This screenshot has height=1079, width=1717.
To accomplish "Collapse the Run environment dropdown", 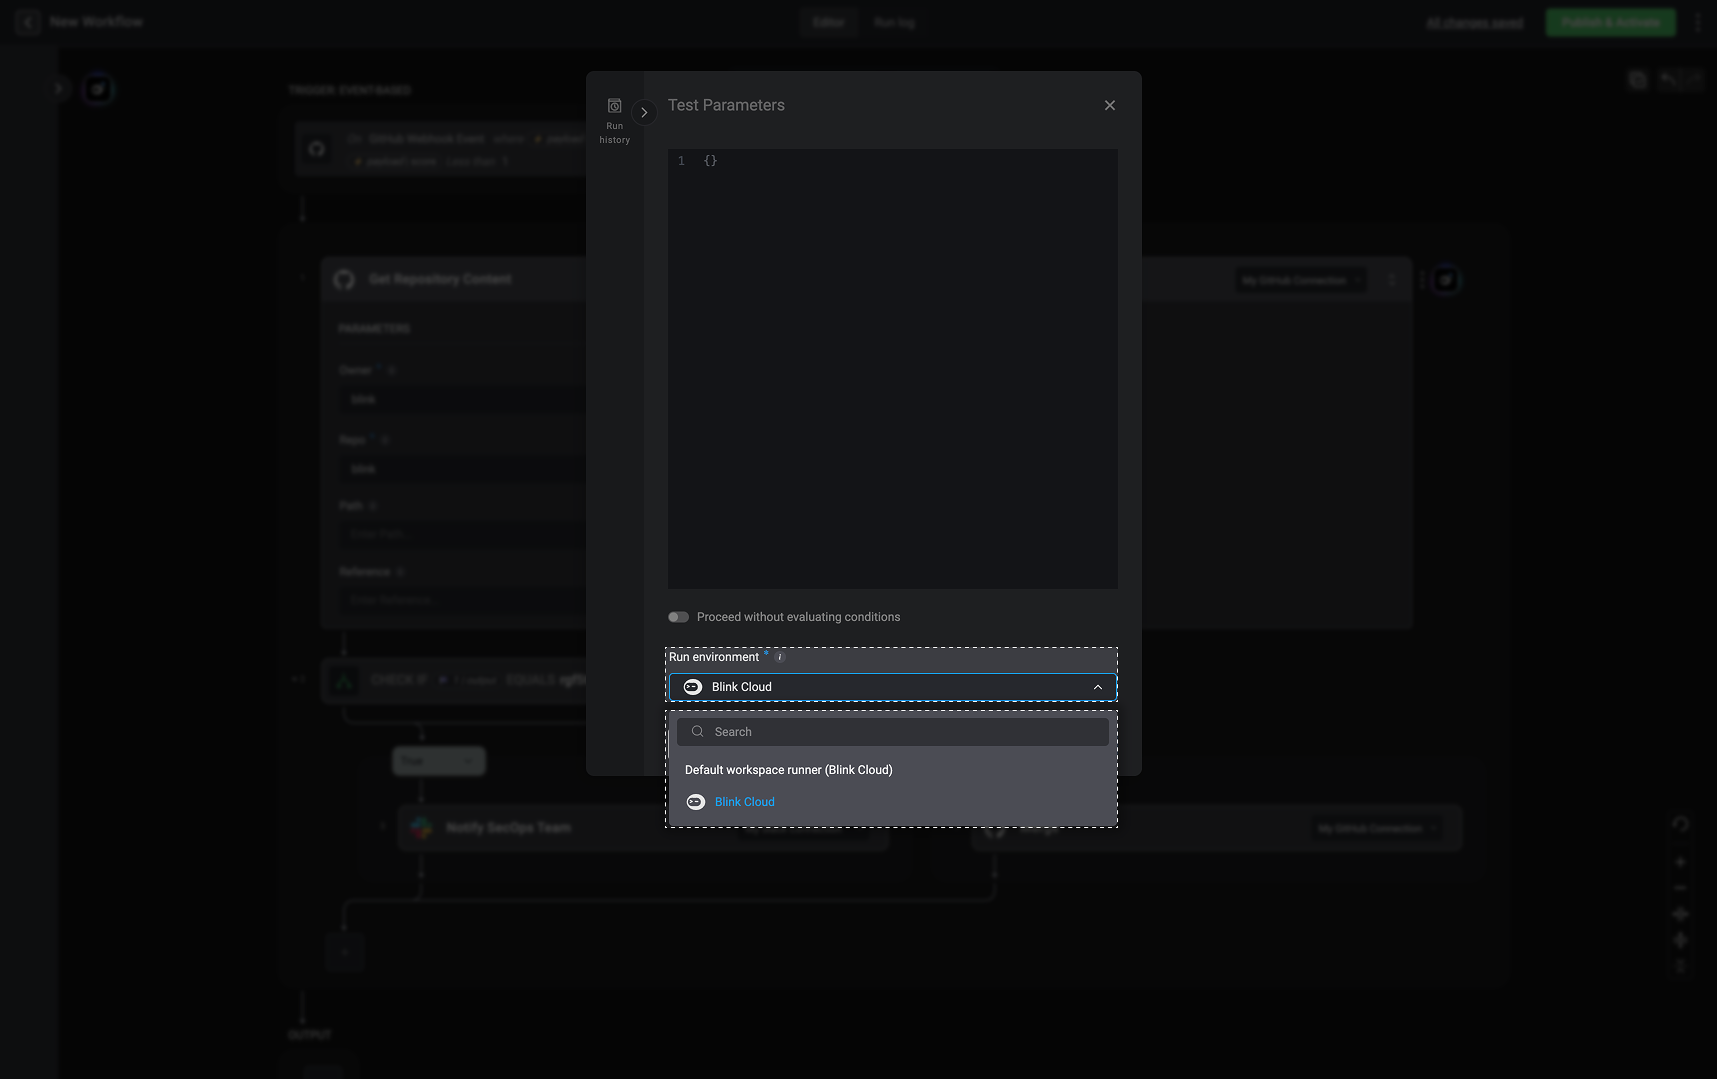I will (x=1097, y=687).
